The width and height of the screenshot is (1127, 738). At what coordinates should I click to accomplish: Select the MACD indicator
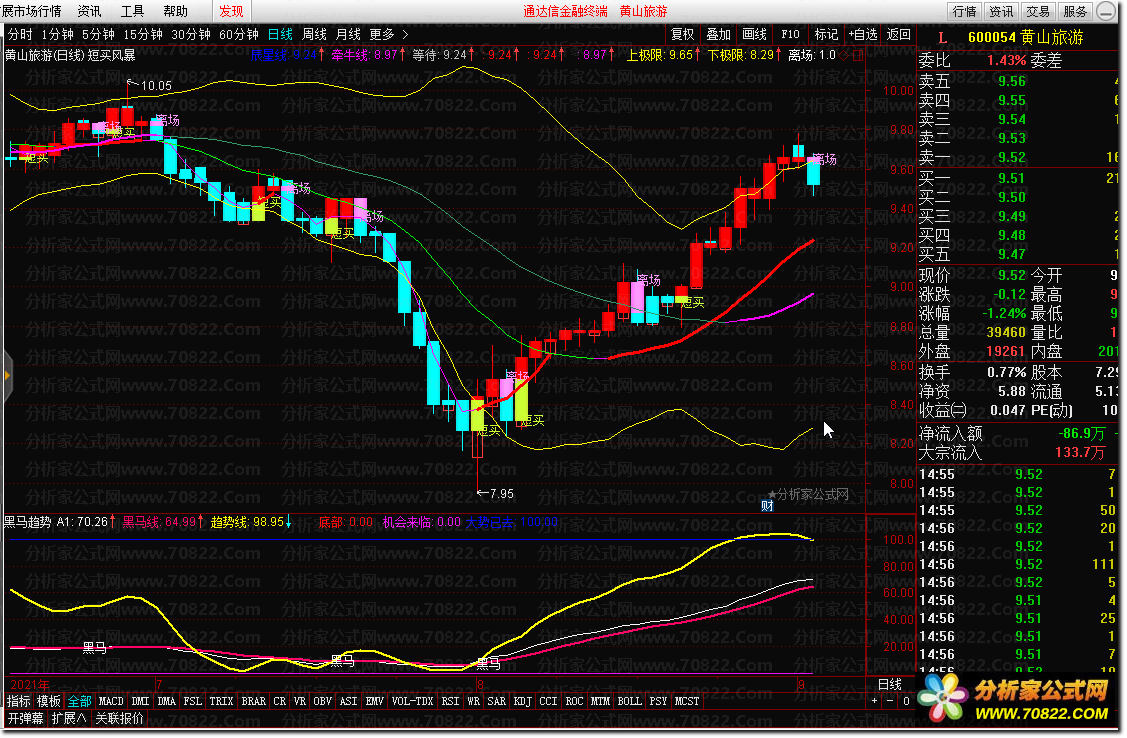(111, 701)
